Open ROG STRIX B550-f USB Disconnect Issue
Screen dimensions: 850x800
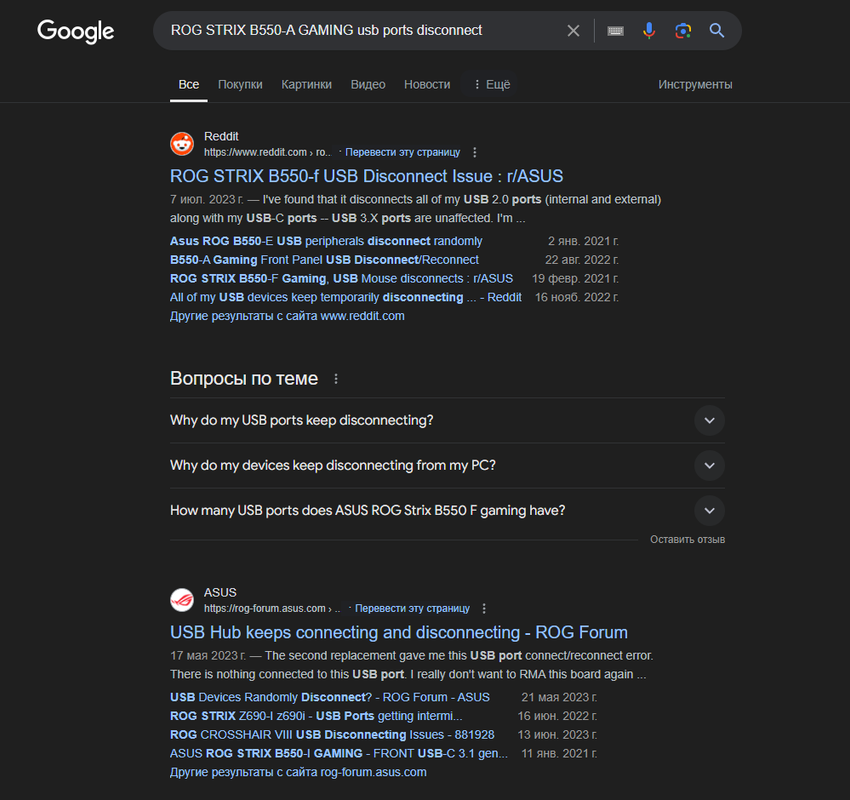click(x=366, y=176)
